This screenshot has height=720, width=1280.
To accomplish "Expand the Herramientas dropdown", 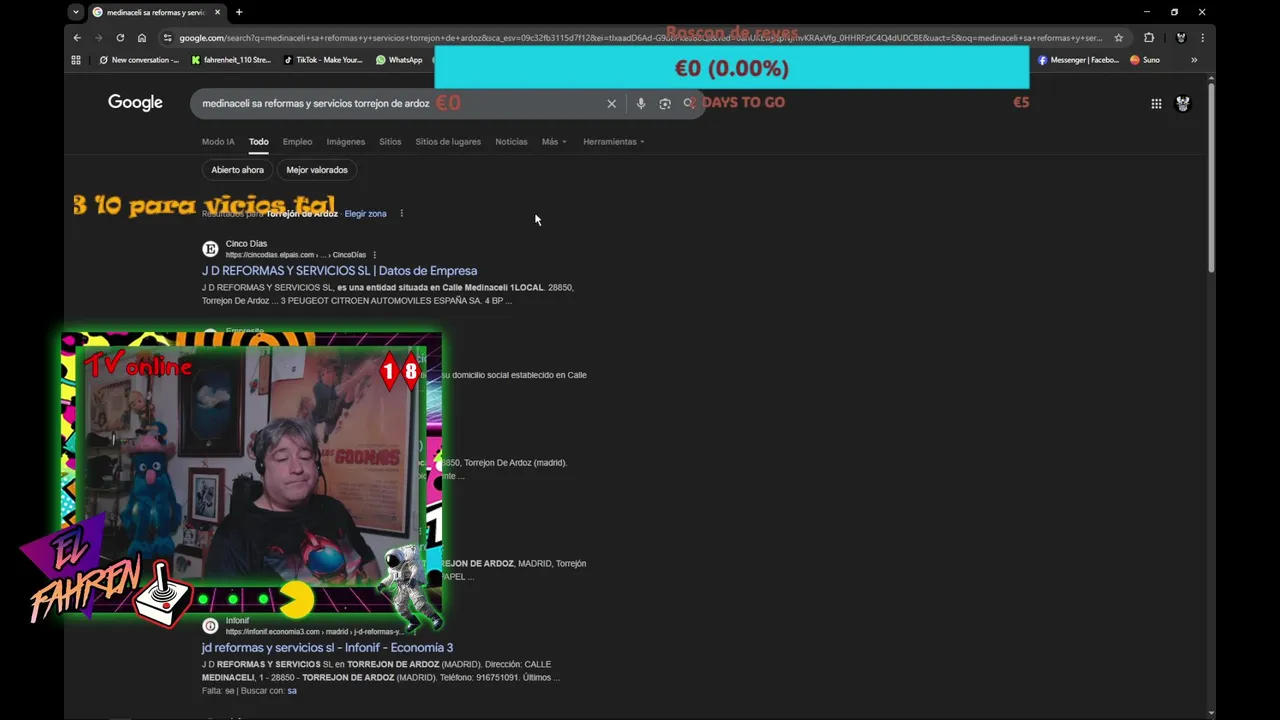I will click(614, 142).
